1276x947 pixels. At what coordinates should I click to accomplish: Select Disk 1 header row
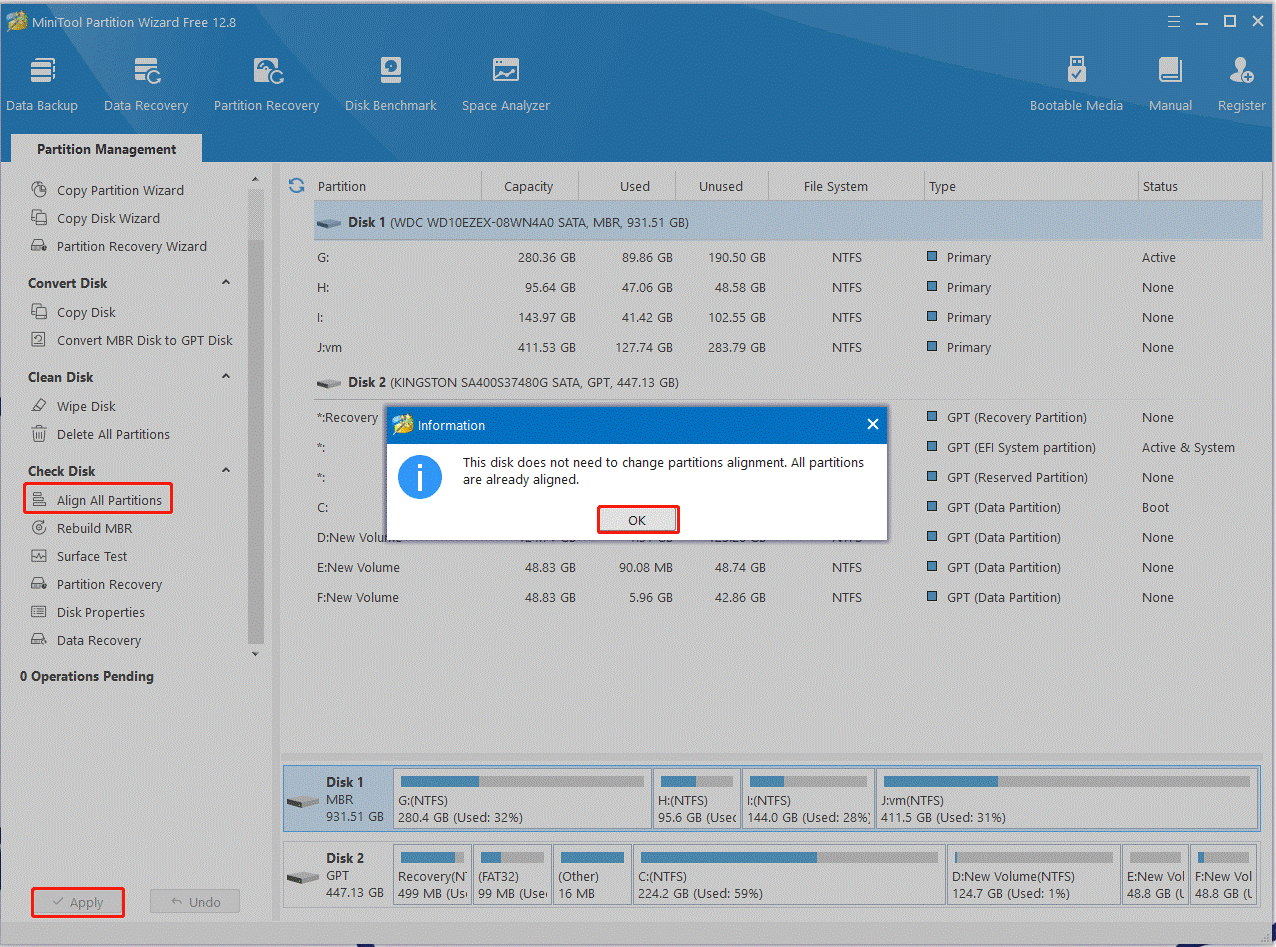(788, 222)
